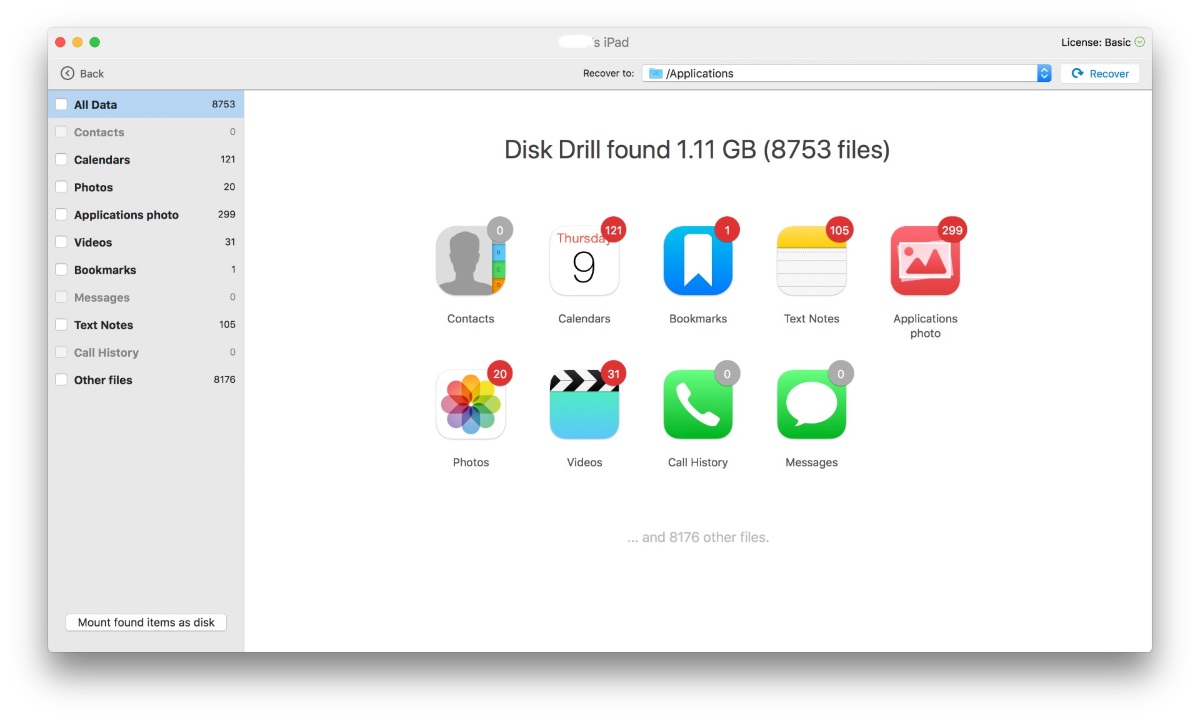Click License: Basic label
This screenshot has height=721, width=1200.
pyautogui.click(x=1096, y=42)
